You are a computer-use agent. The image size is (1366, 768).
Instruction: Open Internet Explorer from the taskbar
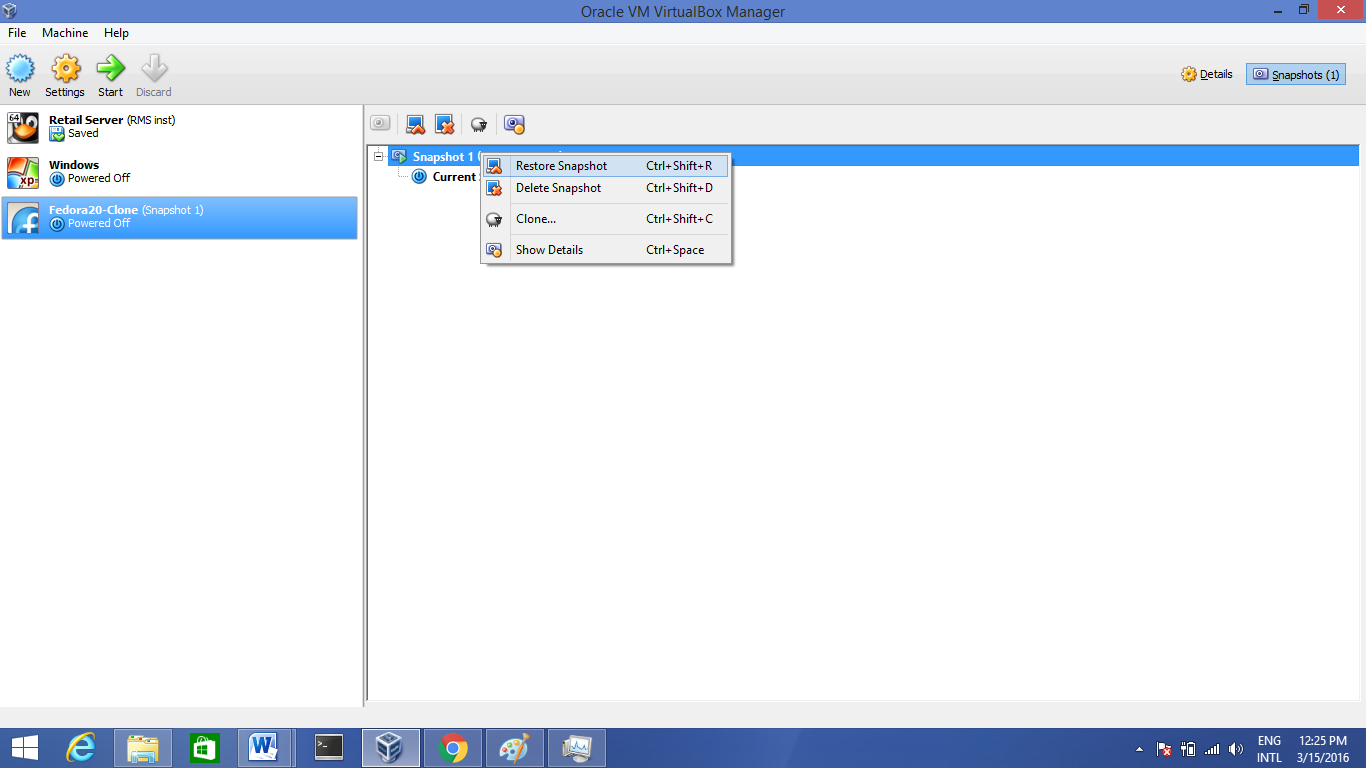point(81,748)
